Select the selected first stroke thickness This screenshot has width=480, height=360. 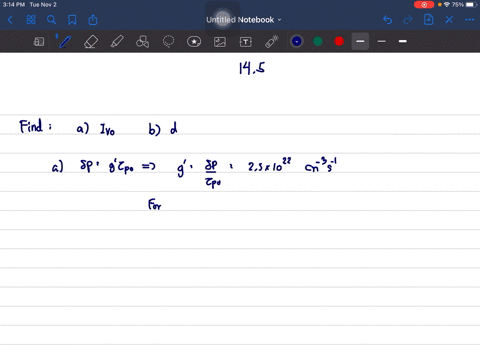coord(360,41)
